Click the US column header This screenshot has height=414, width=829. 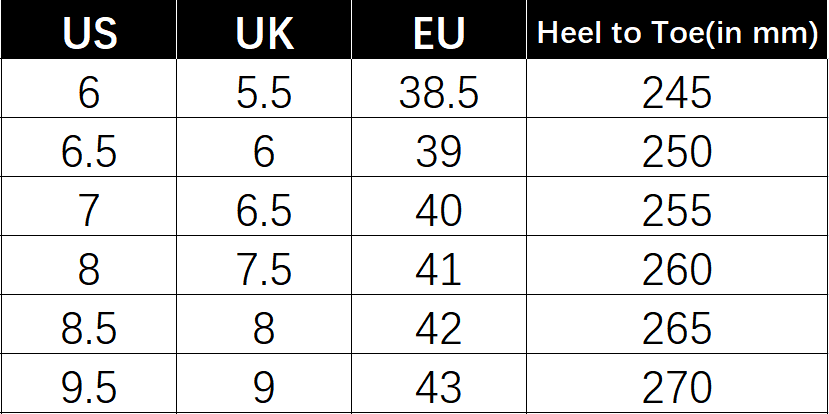coord(88,30)
